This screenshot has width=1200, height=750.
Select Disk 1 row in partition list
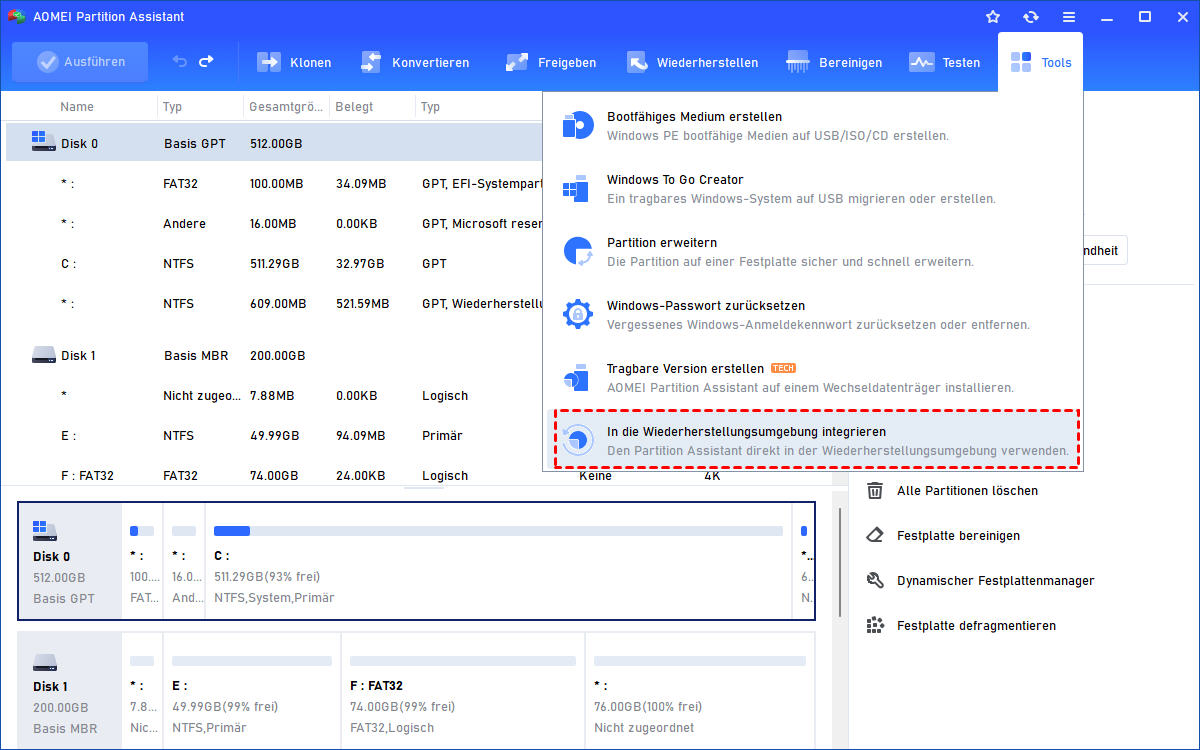[274, 355]
